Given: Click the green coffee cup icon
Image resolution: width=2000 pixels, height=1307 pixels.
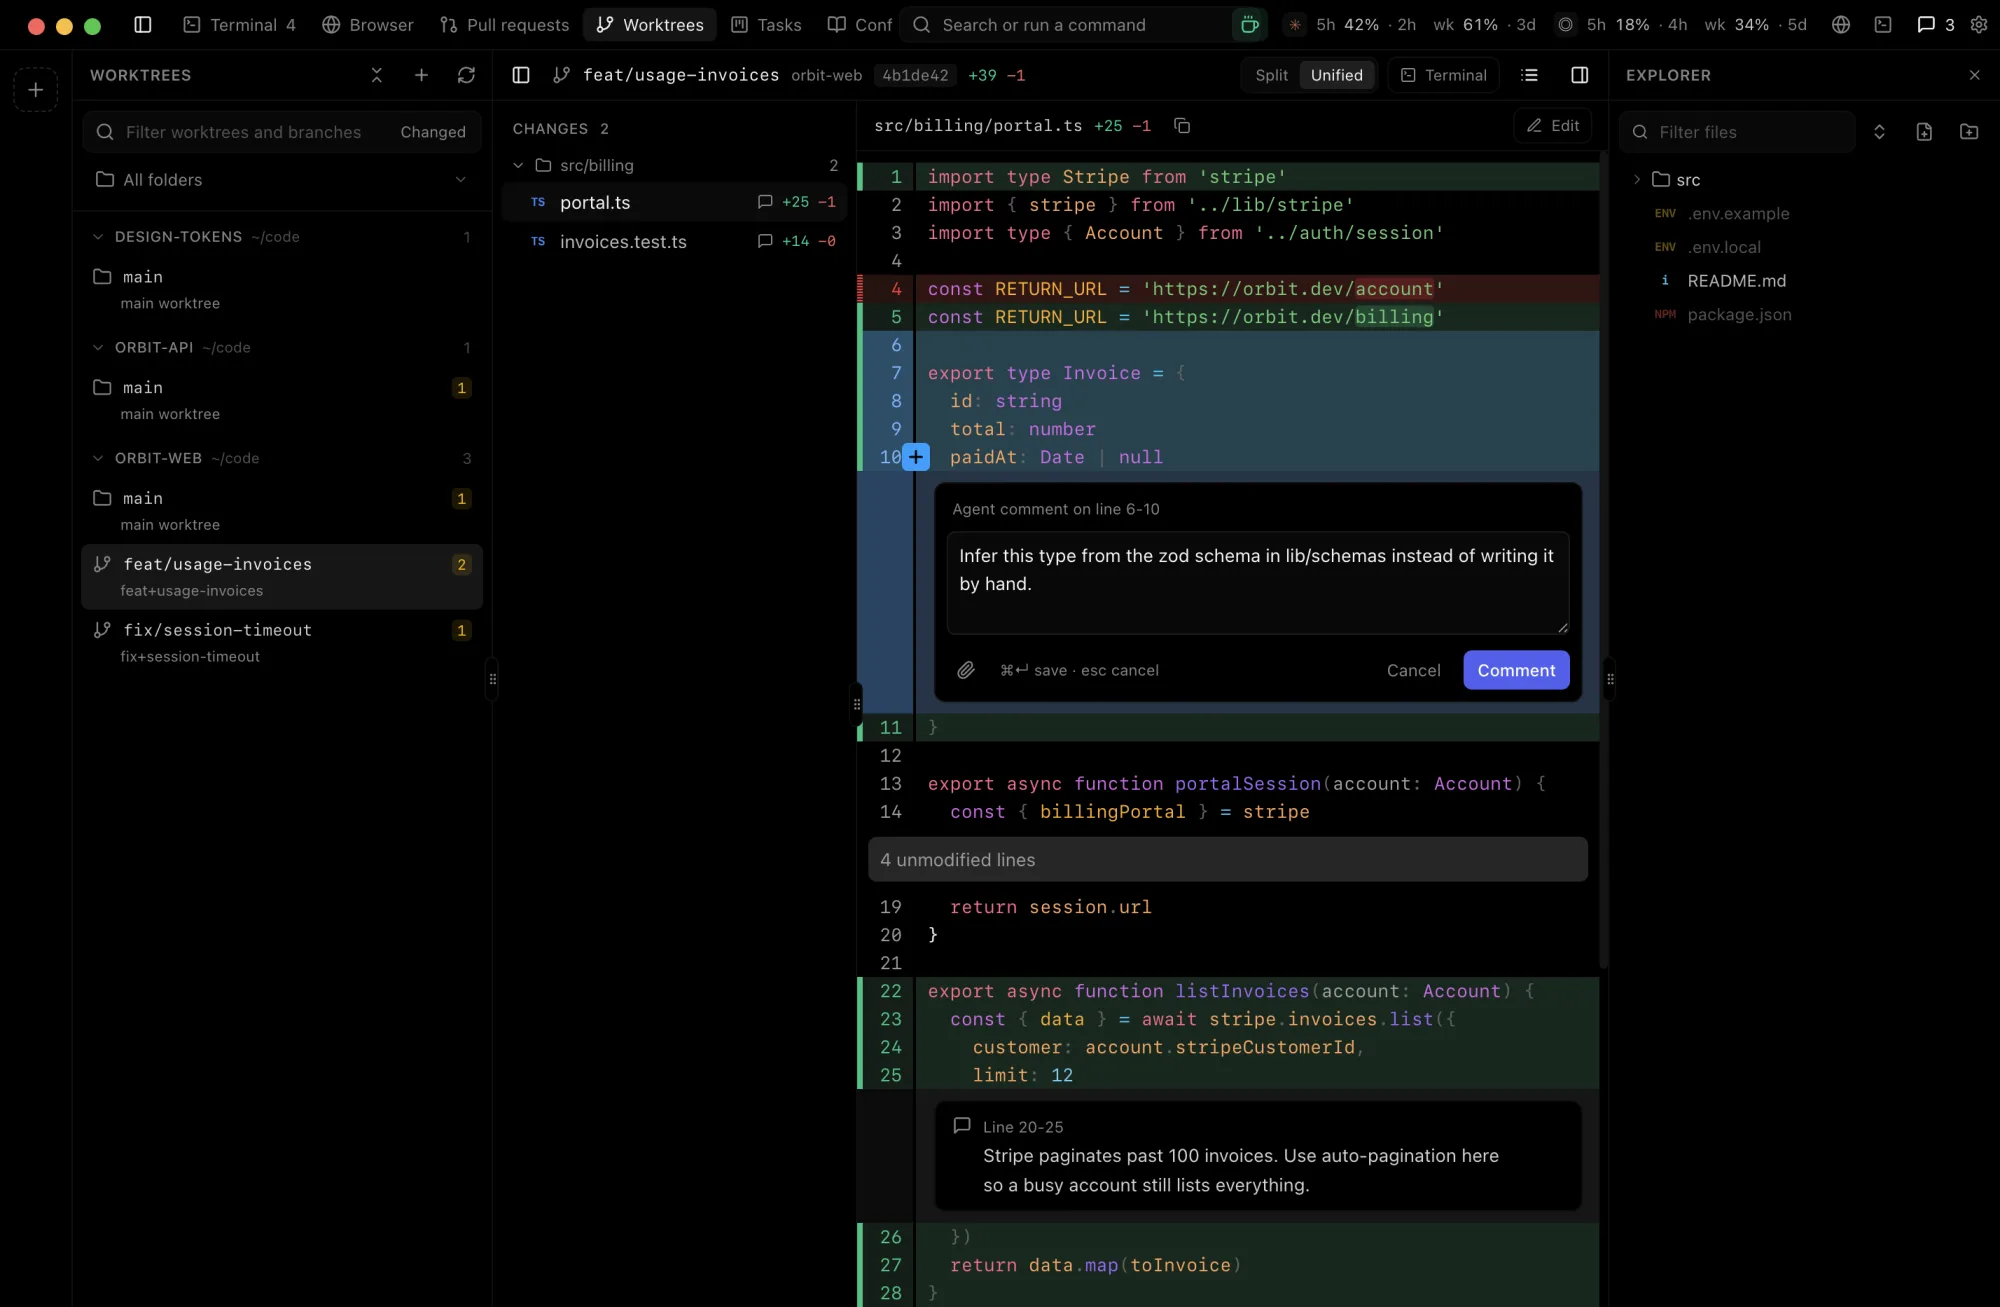Looking at the screenshot, I should pyautogui.click(x=1250, y=25).
